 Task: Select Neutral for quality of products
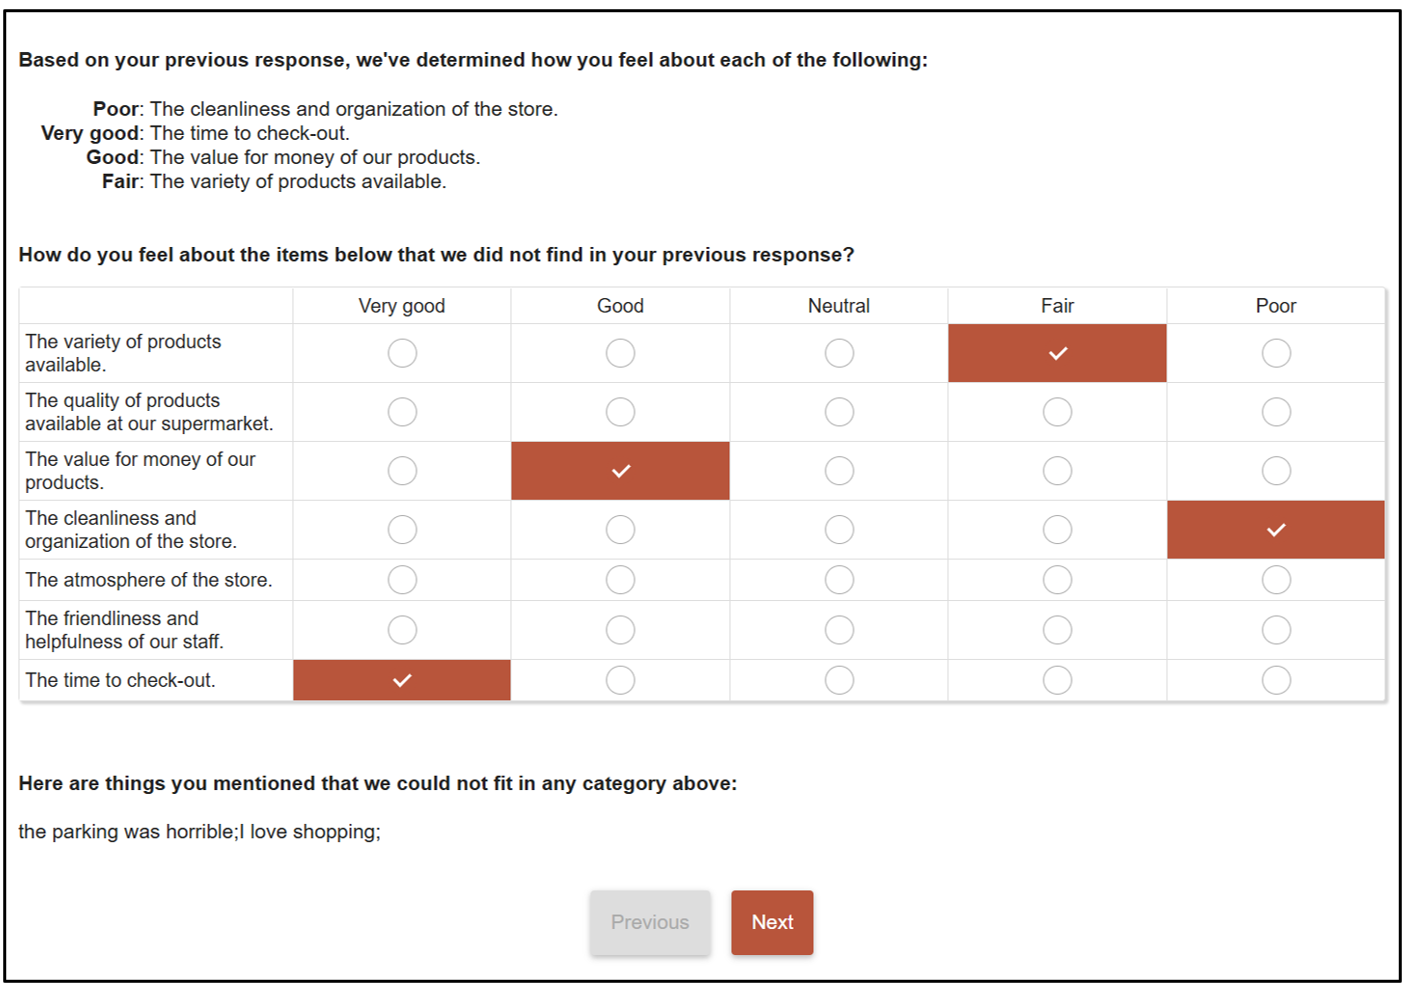[839, 412]
